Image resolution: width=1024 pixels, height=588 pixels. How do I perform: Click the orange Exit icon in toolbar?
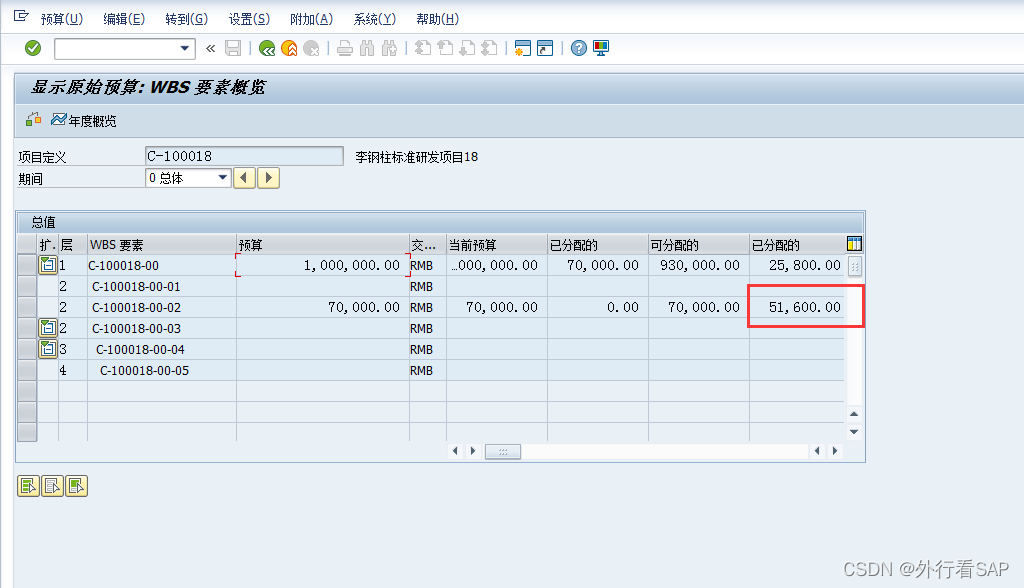pyautogui.click(x=289, y=48)
